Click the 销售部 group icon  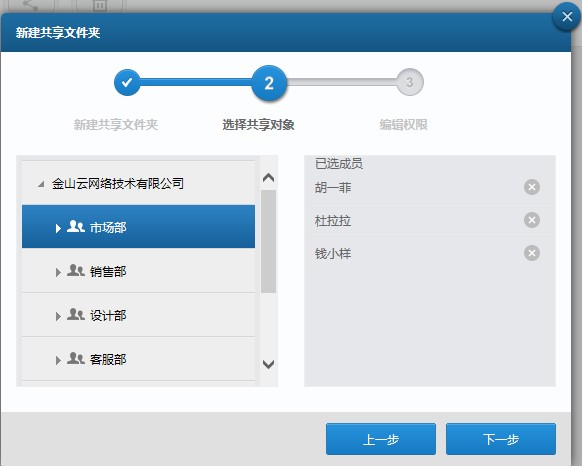click(76, 270)
